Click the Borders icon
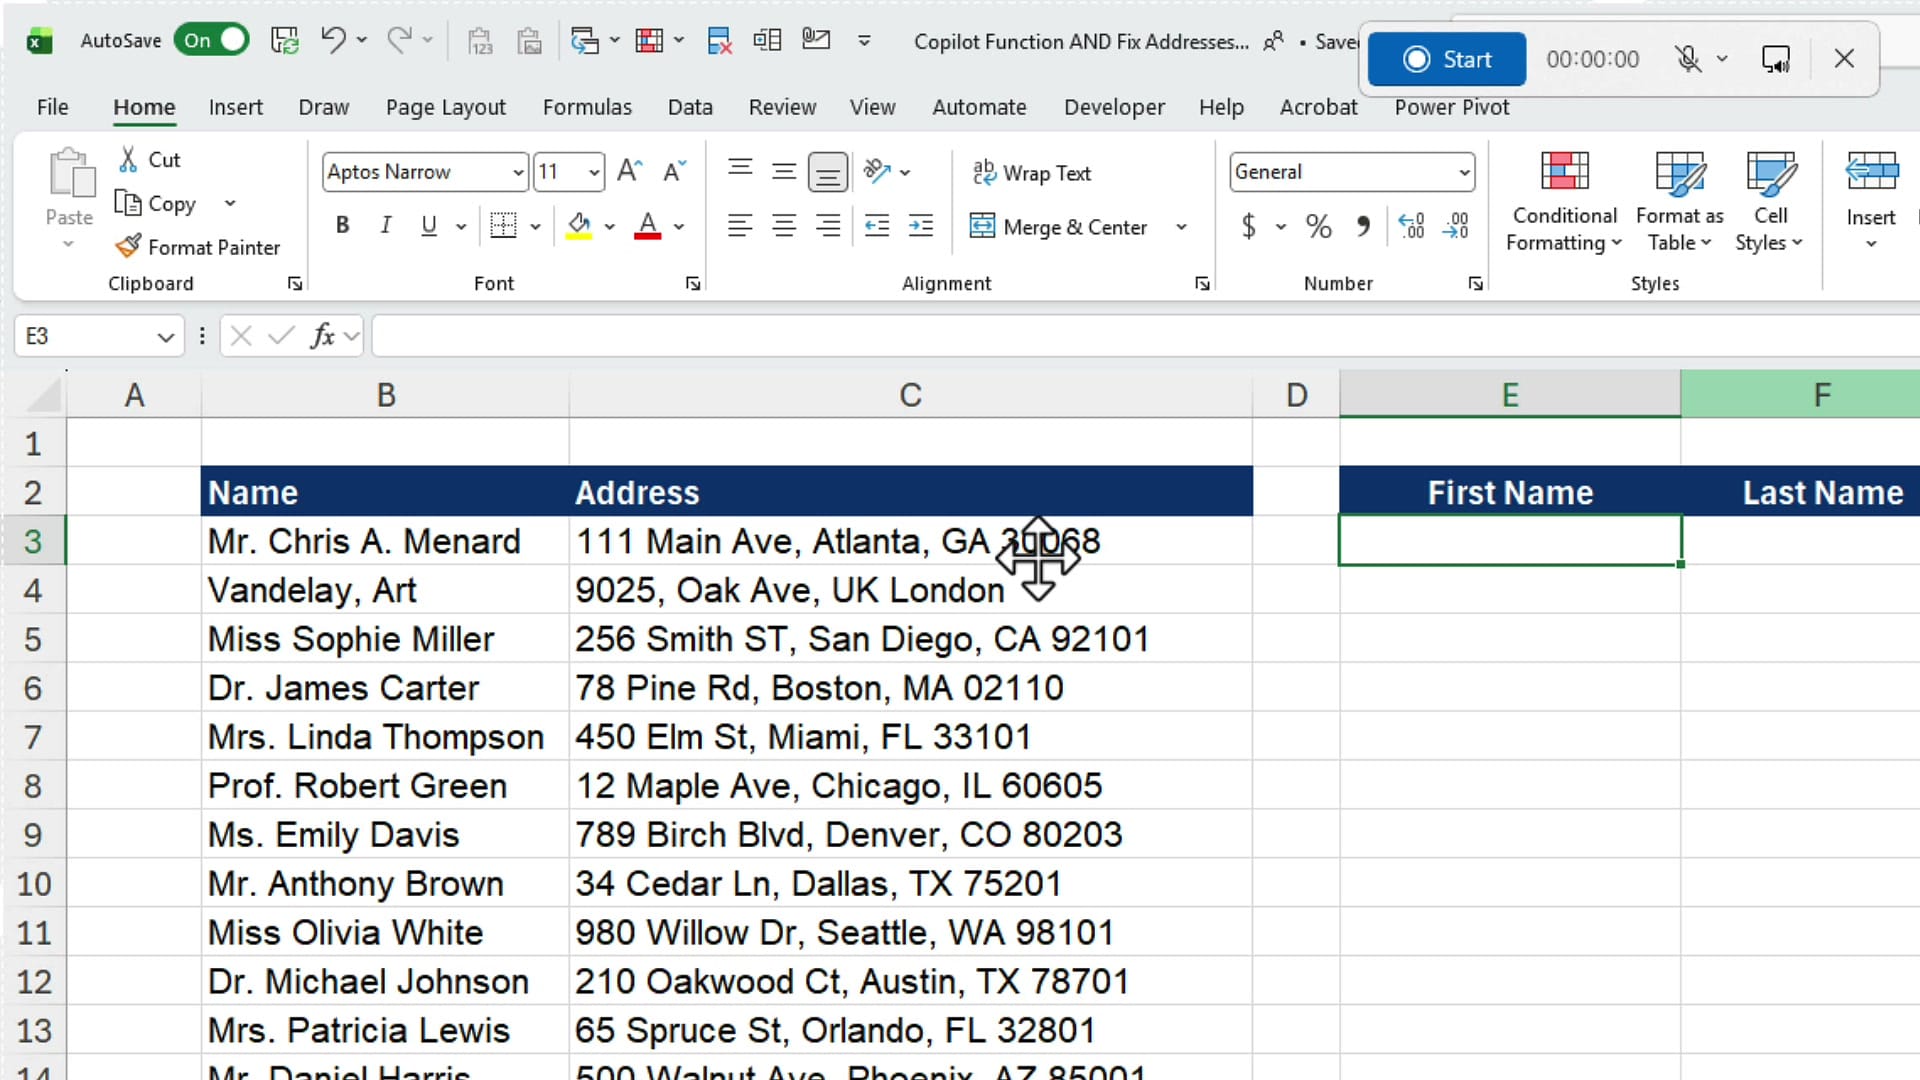This screenshot has height=1080, width=1920. pyautogui.click(x=503, y=226)
